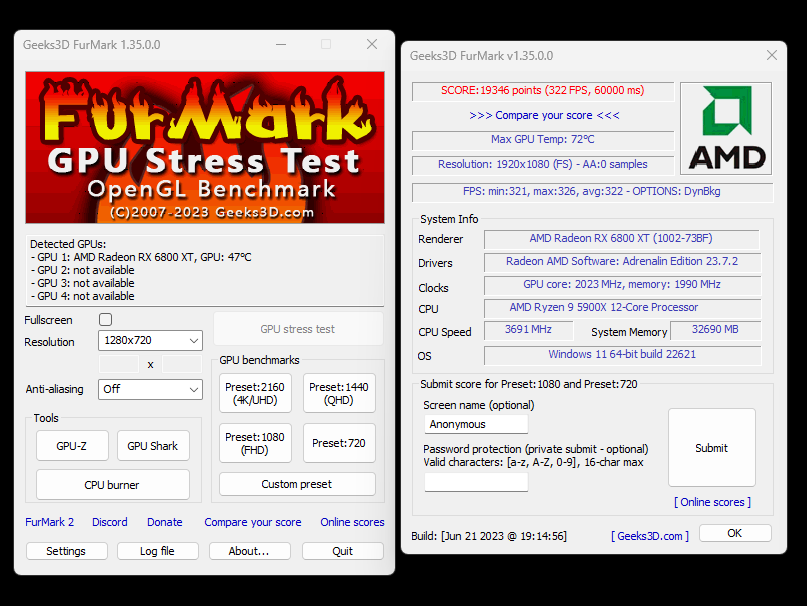Open the Donate link

click(x=165, y=522)
